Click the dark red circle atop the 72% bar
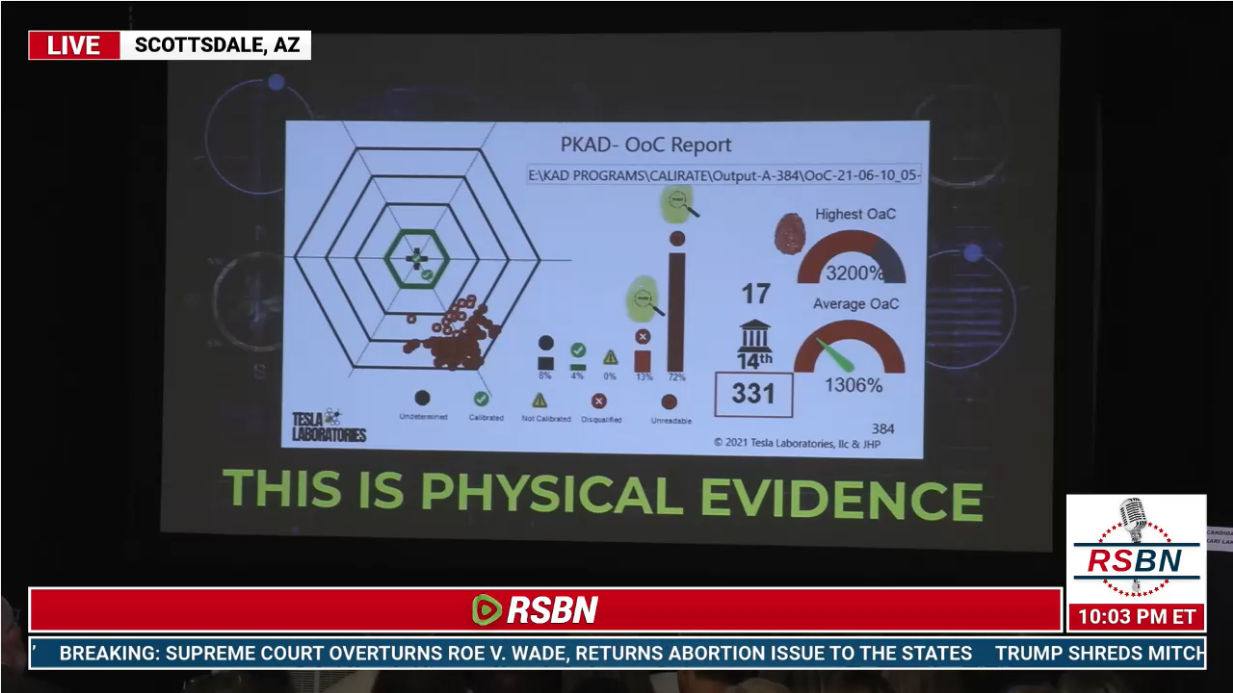This screenshot has width=1233, height=693. click(x=677, y=238)
